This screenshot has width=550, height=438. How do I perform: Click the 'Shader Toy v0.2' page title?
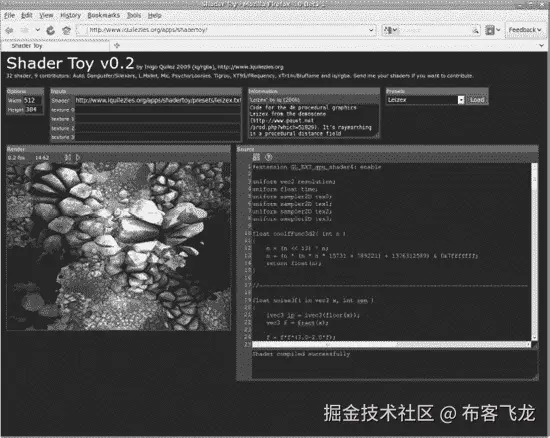[x=71, y=63]
